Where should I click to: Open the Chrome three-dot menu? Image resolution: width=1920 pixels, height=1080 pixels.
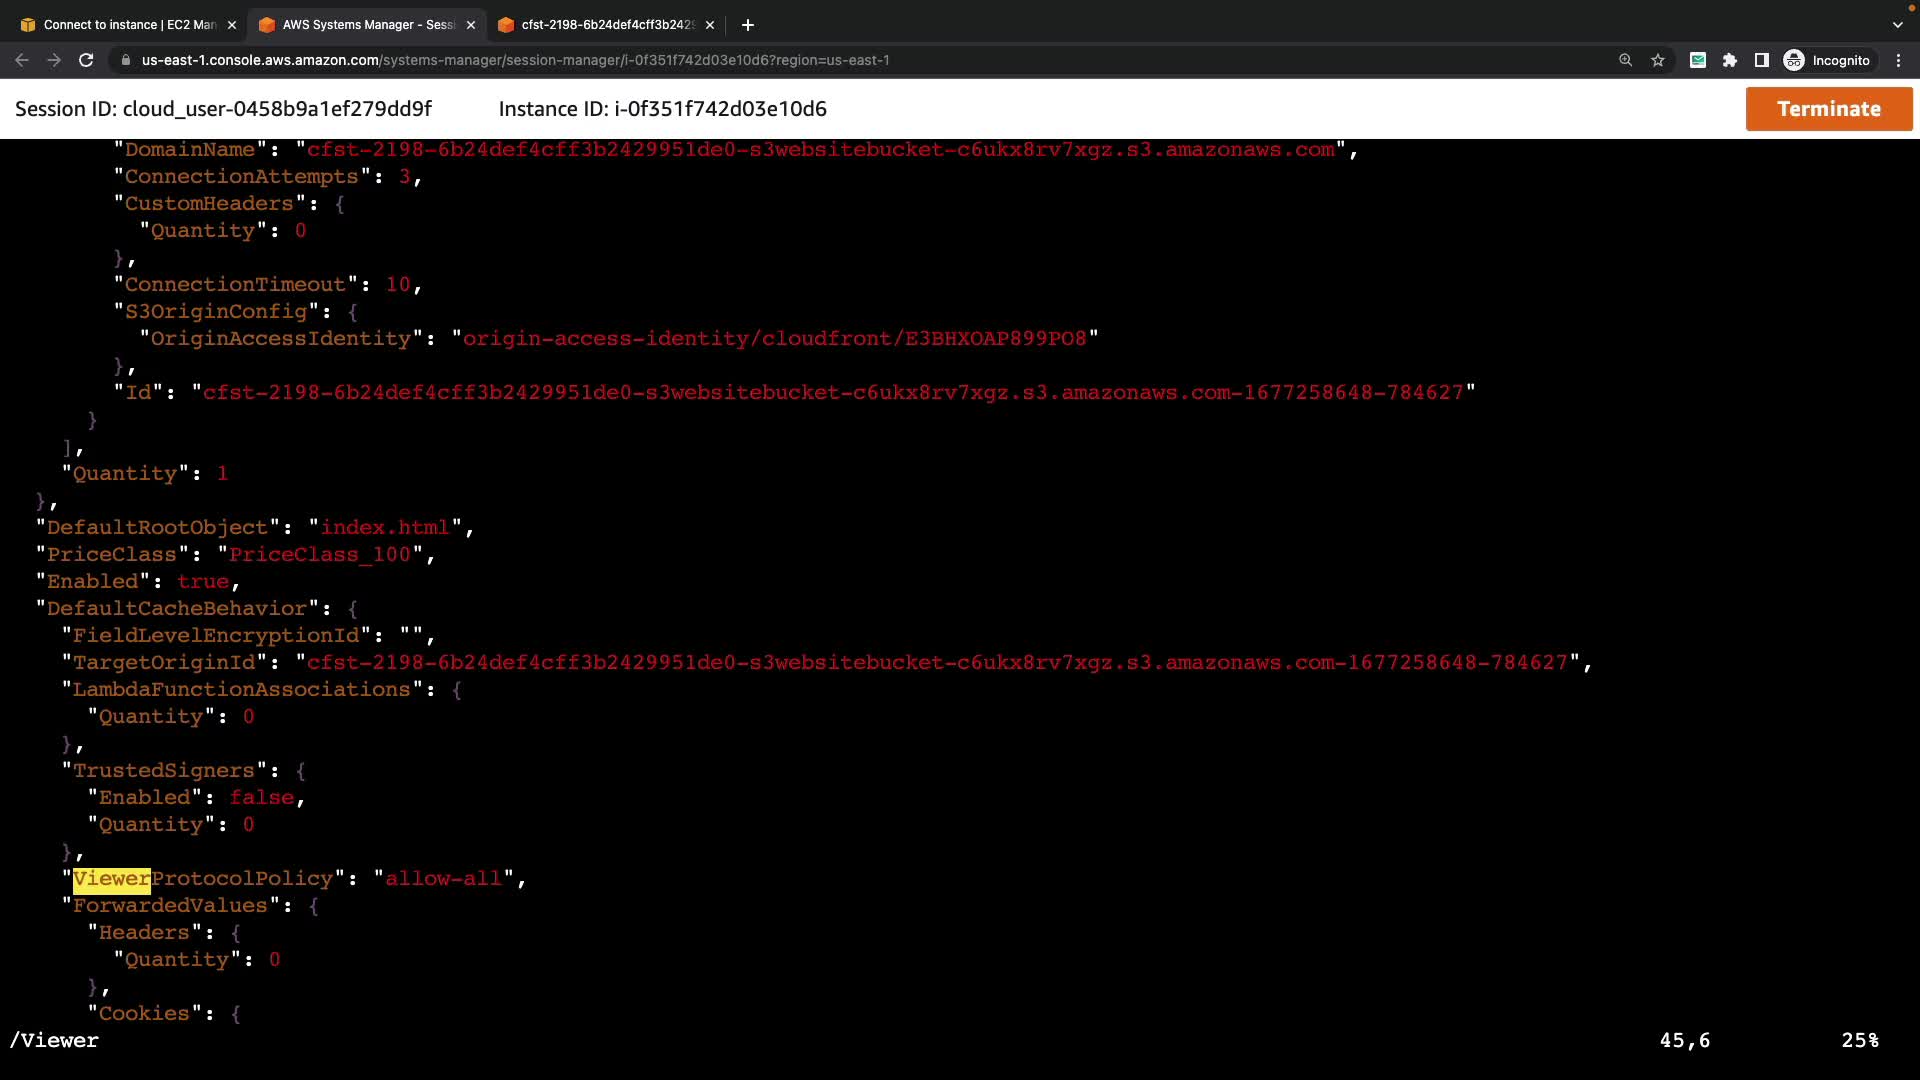(x=1898, y=60)
